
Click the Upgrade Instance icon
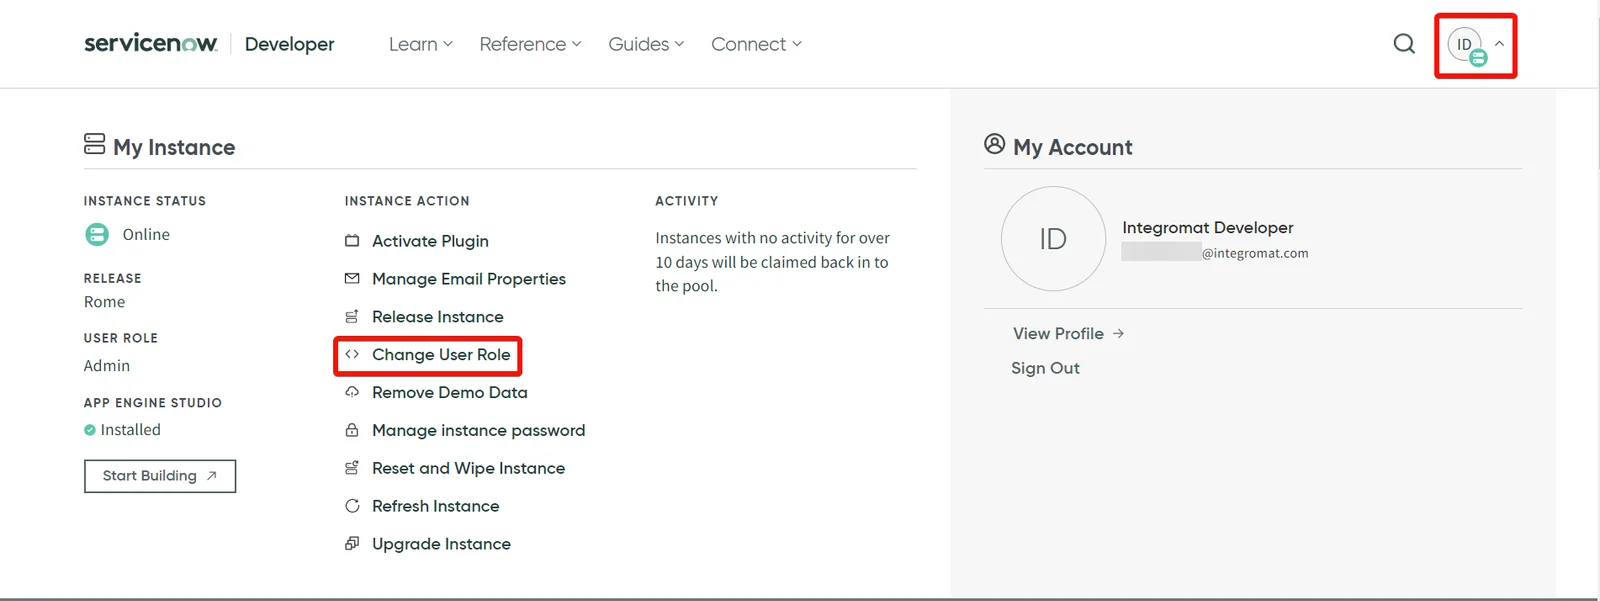pyautogui.click(x=352, y=544)
